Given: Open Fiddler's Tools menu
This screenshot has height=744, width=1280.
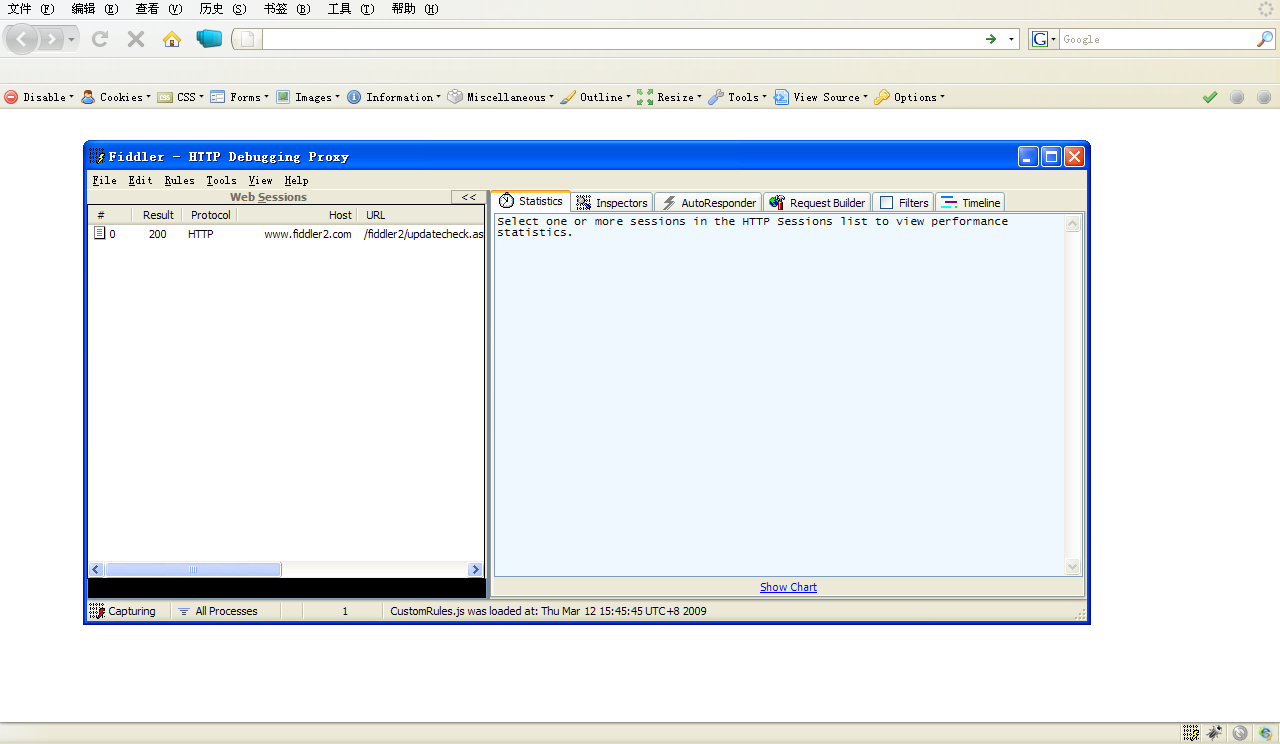Looking at the screenshot, I should (222, 181).
